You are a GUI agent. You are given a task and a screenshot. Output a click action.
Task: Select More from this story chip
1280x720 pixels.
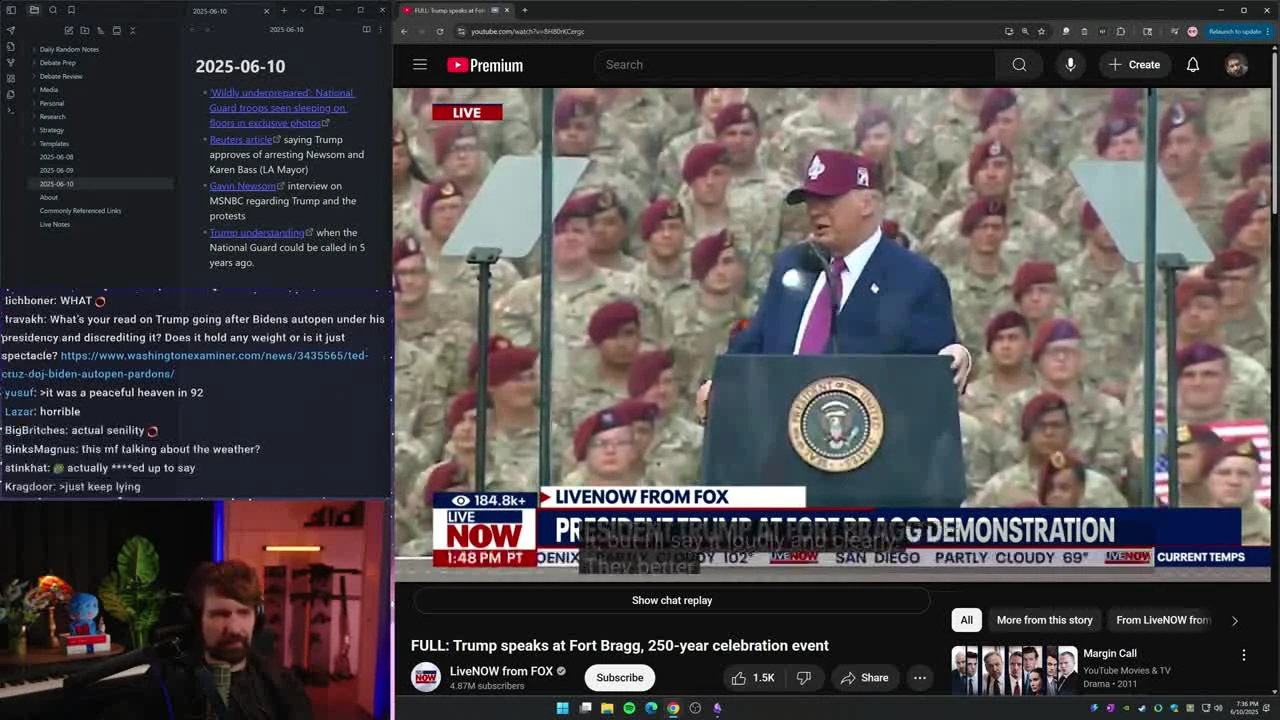[x=1044, y=620]
